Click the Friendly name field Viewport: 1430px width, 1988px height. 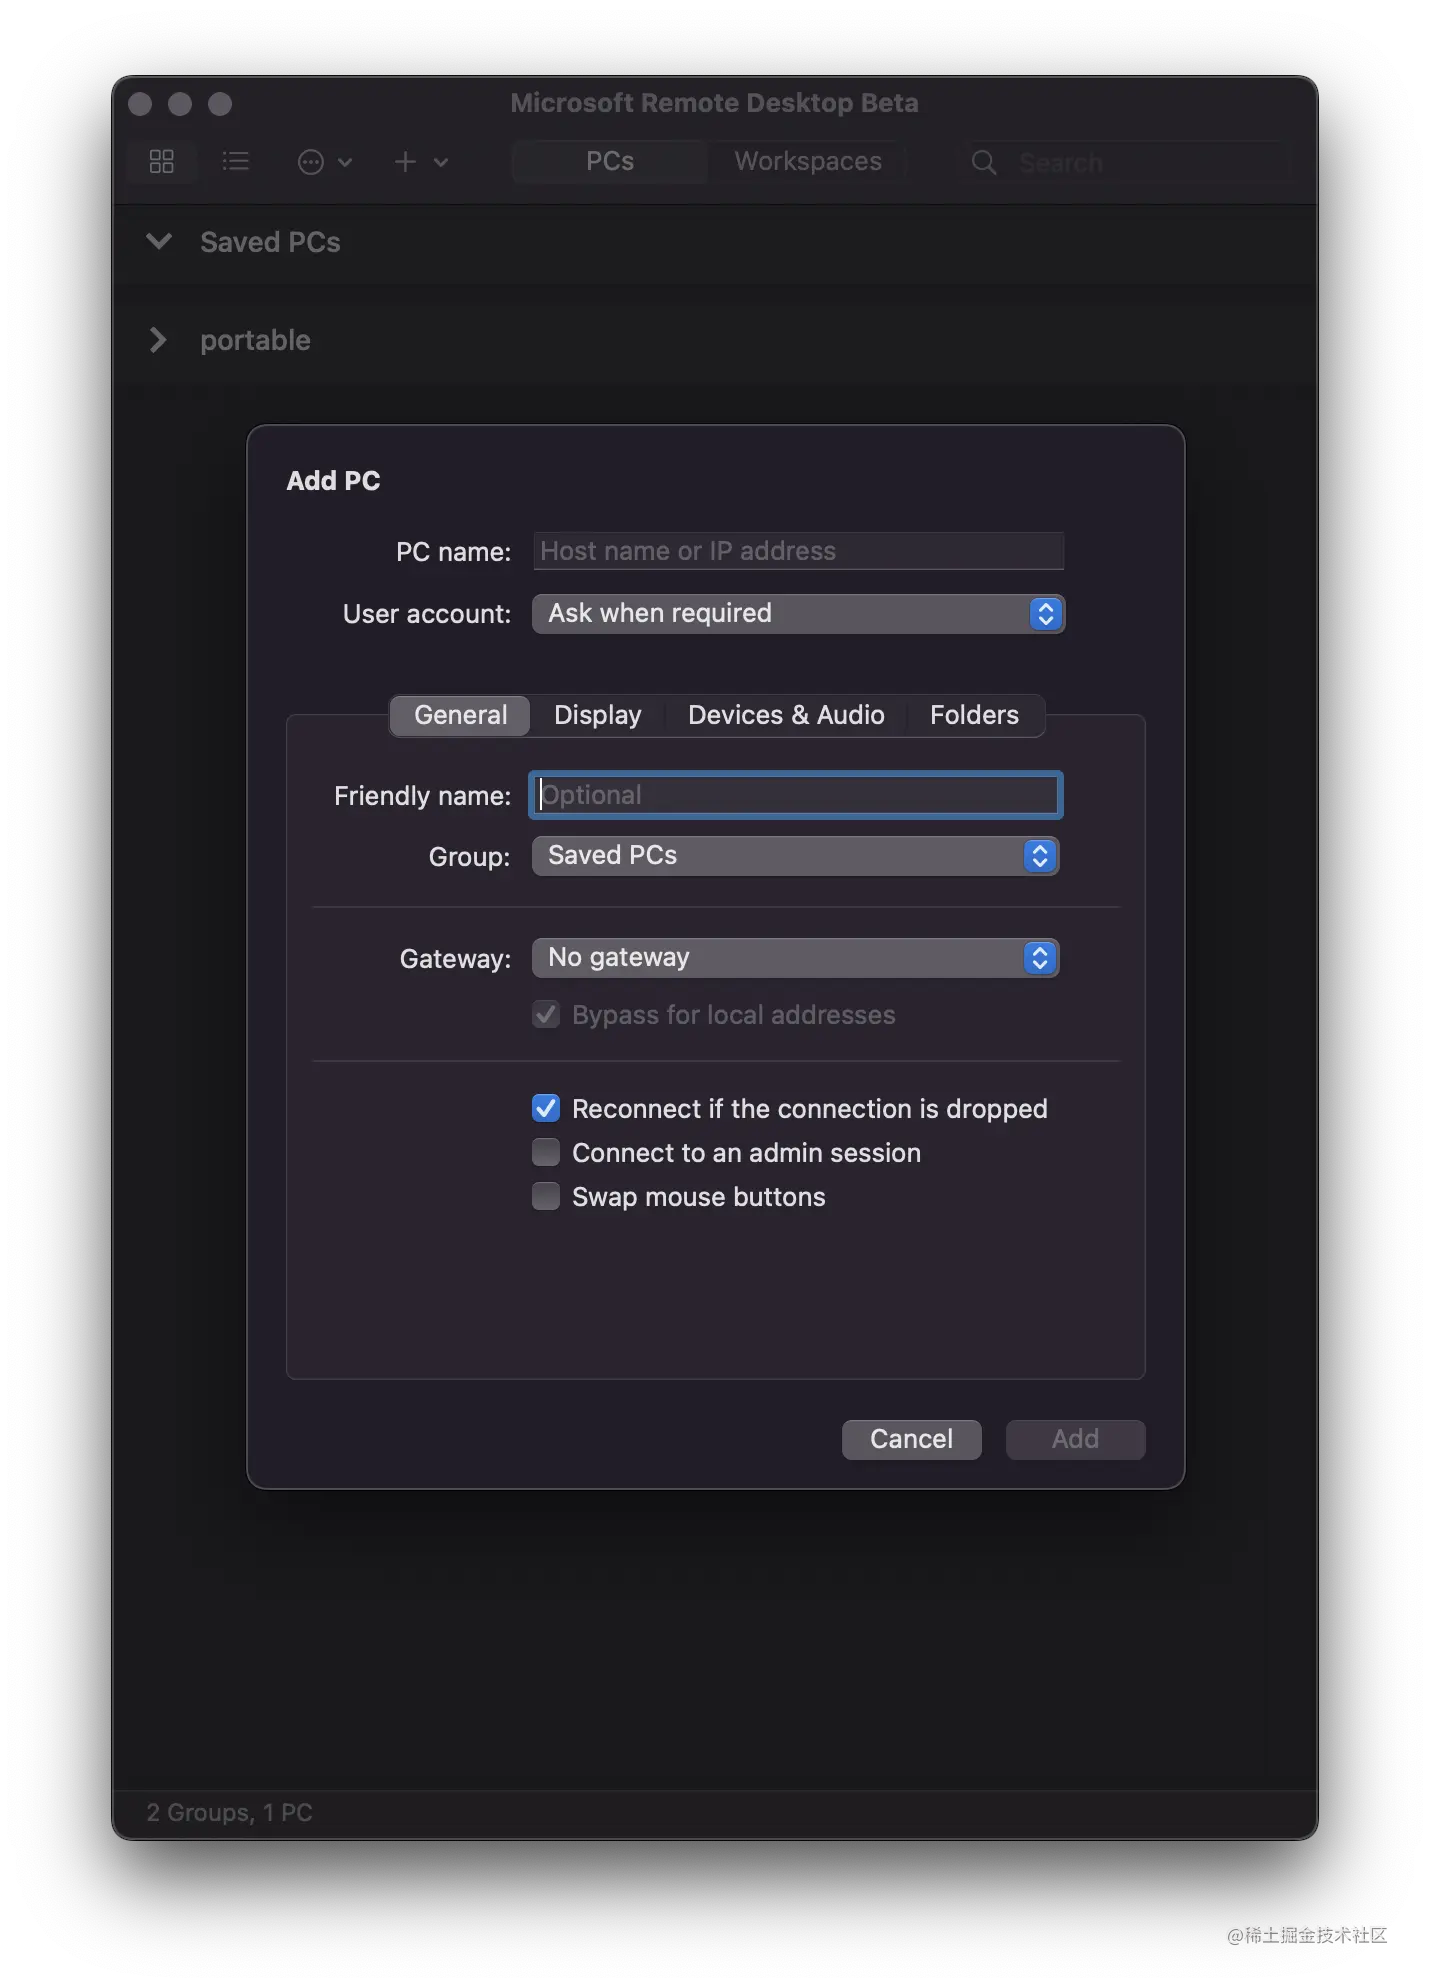click(x=795, y=796)
